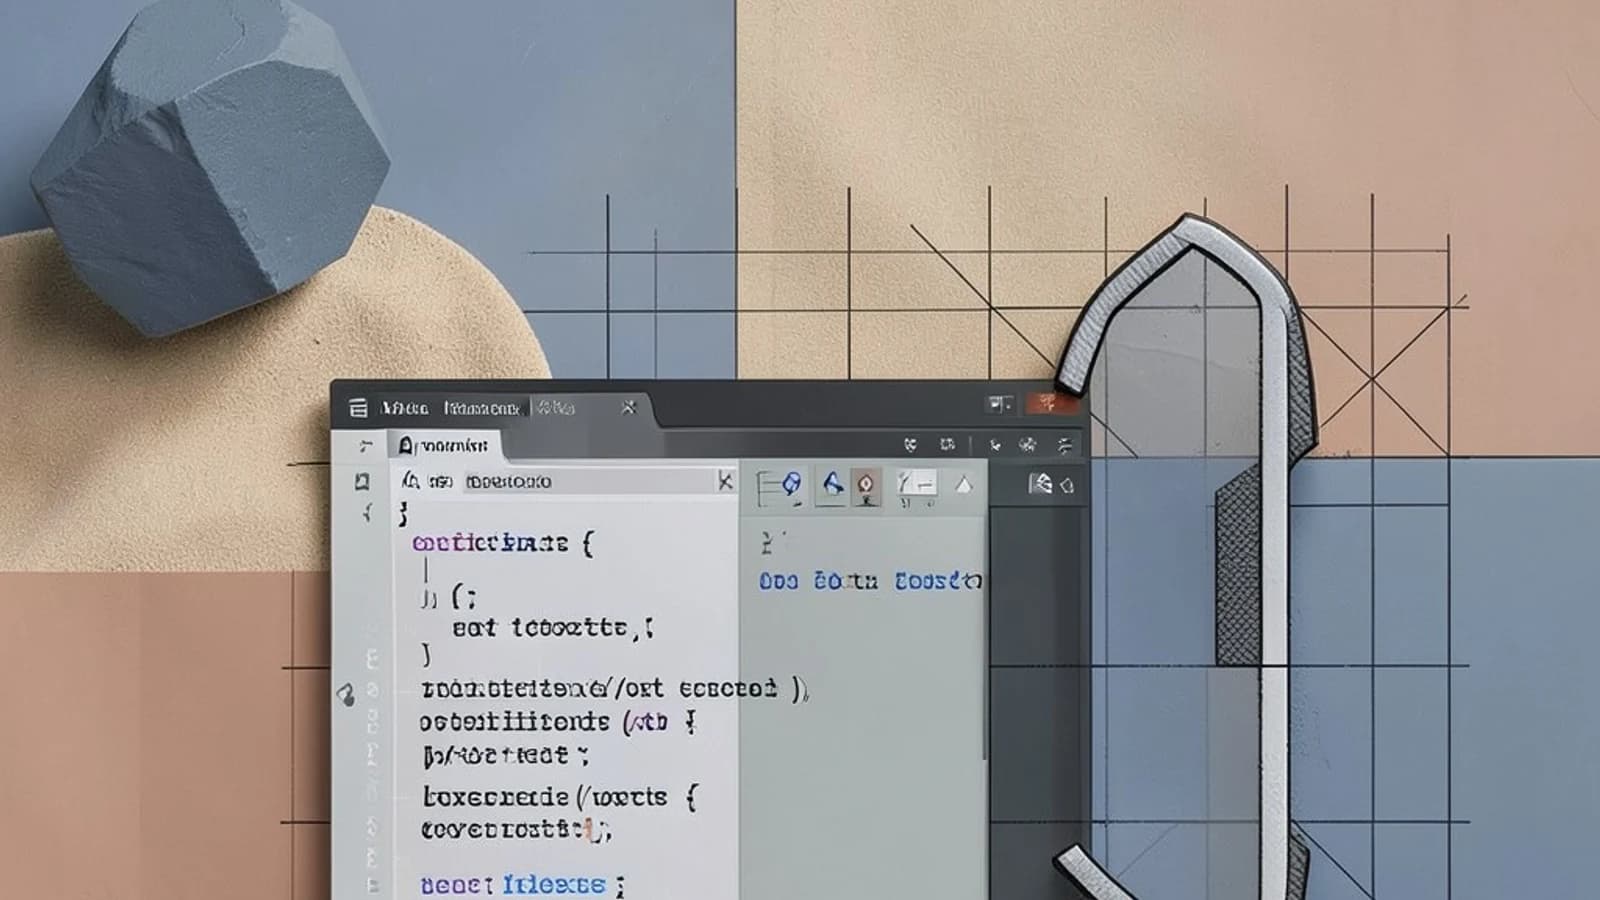Select the red pin tool icon in the toolbar
Image resolution: width=1600 pixels, height=900 pixels.
[x=866, y=486]
